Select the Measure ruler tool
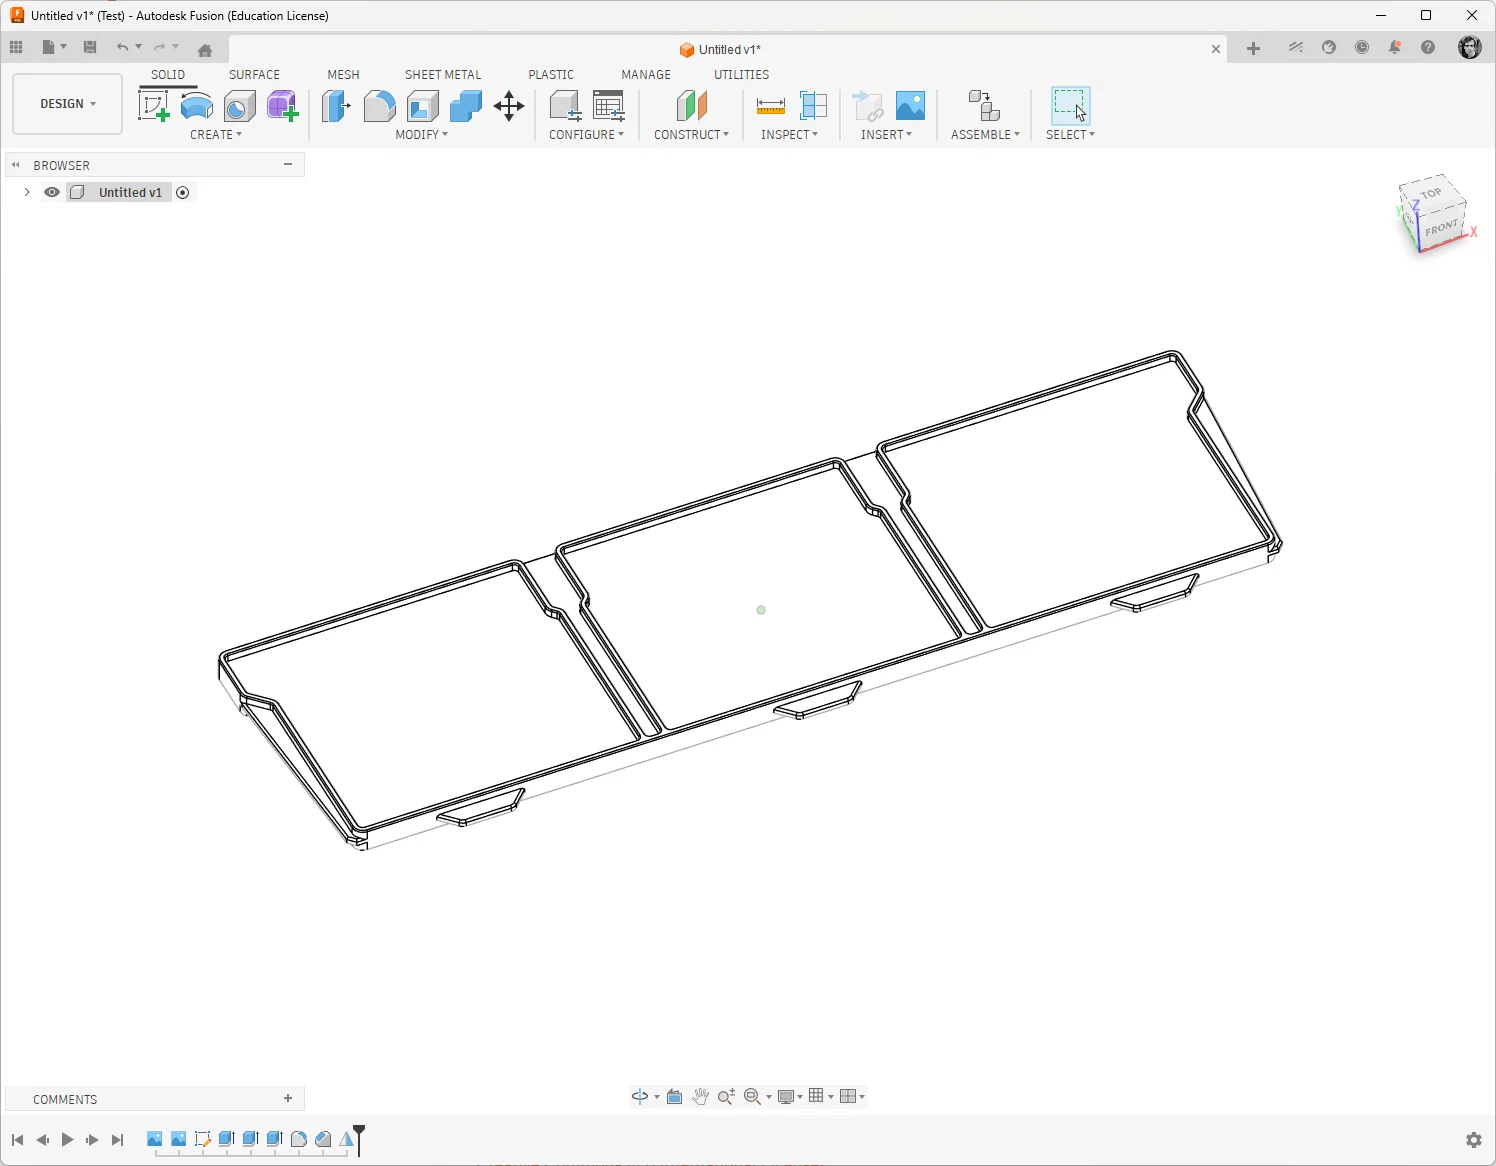The height and width of the screenshot is (1166, 1496). (771, 106)
